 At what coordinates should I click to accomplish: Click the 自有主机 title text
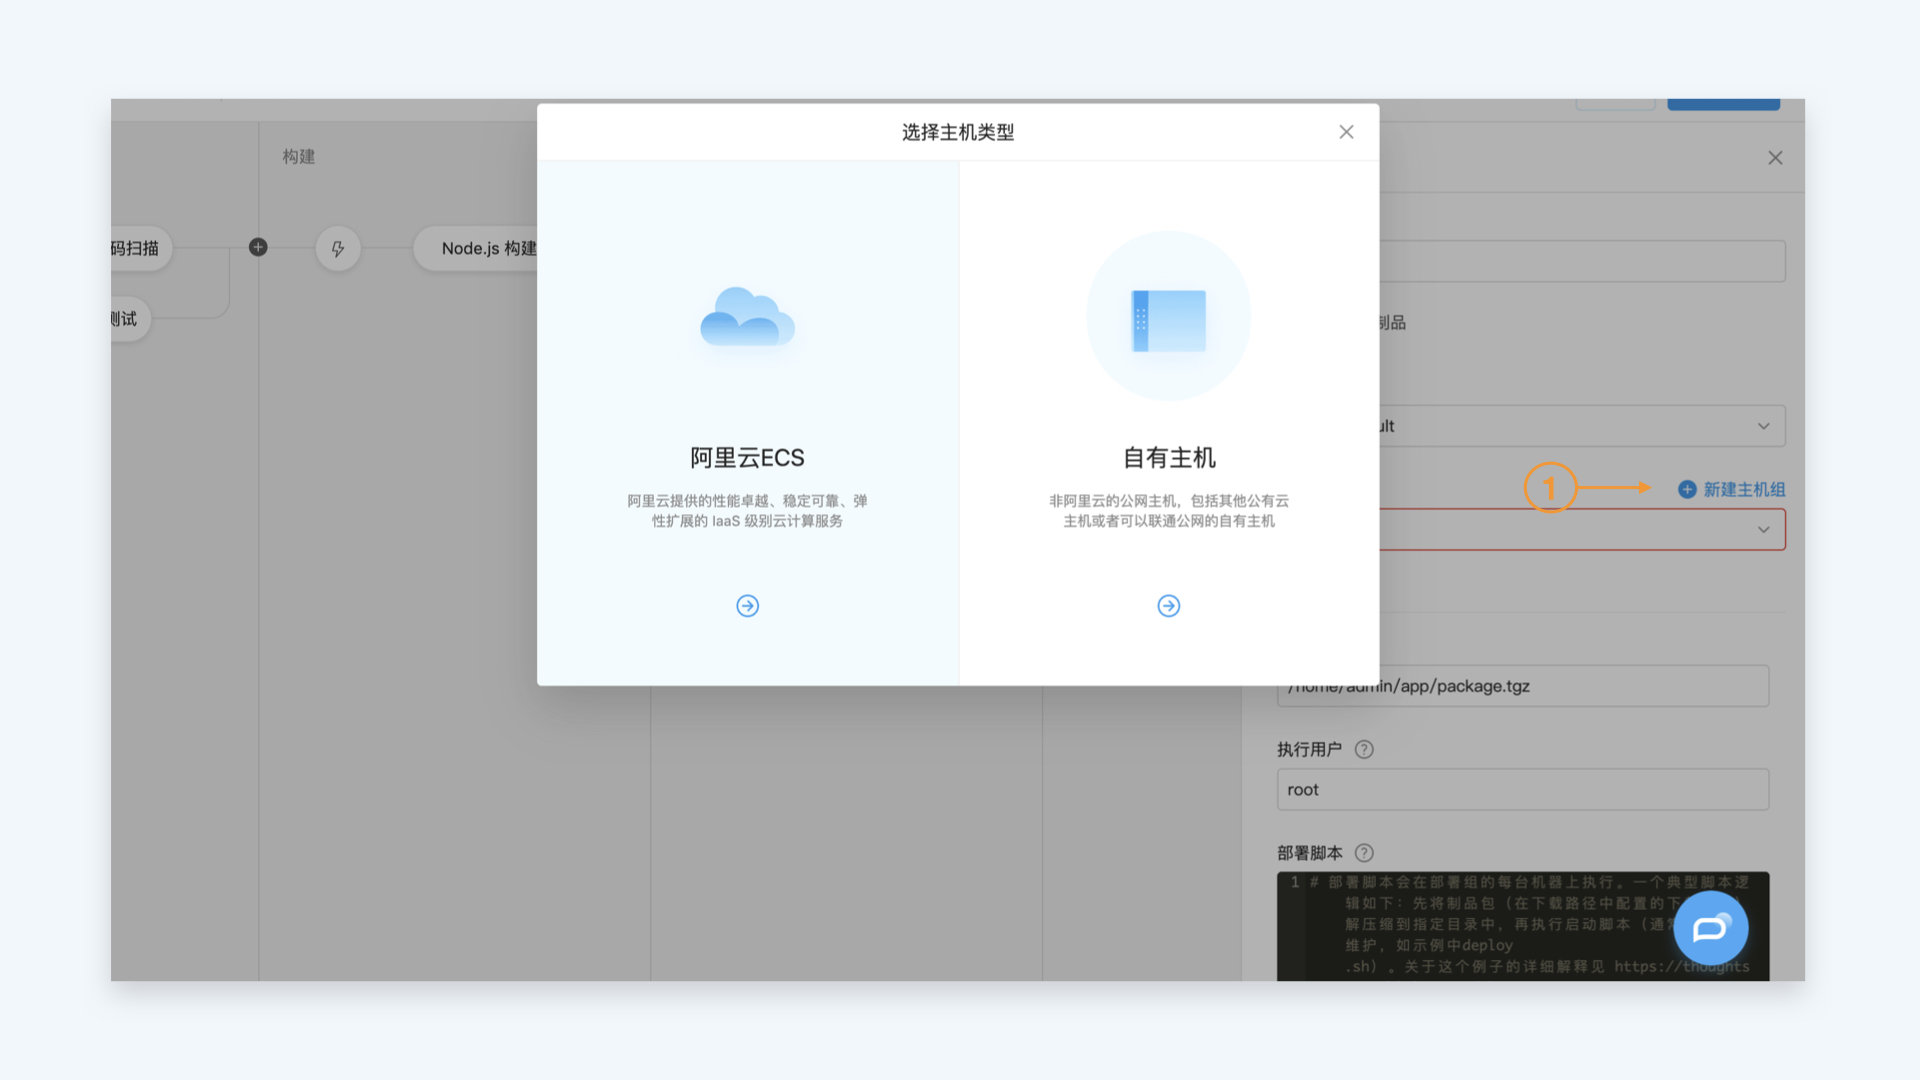1169,458
